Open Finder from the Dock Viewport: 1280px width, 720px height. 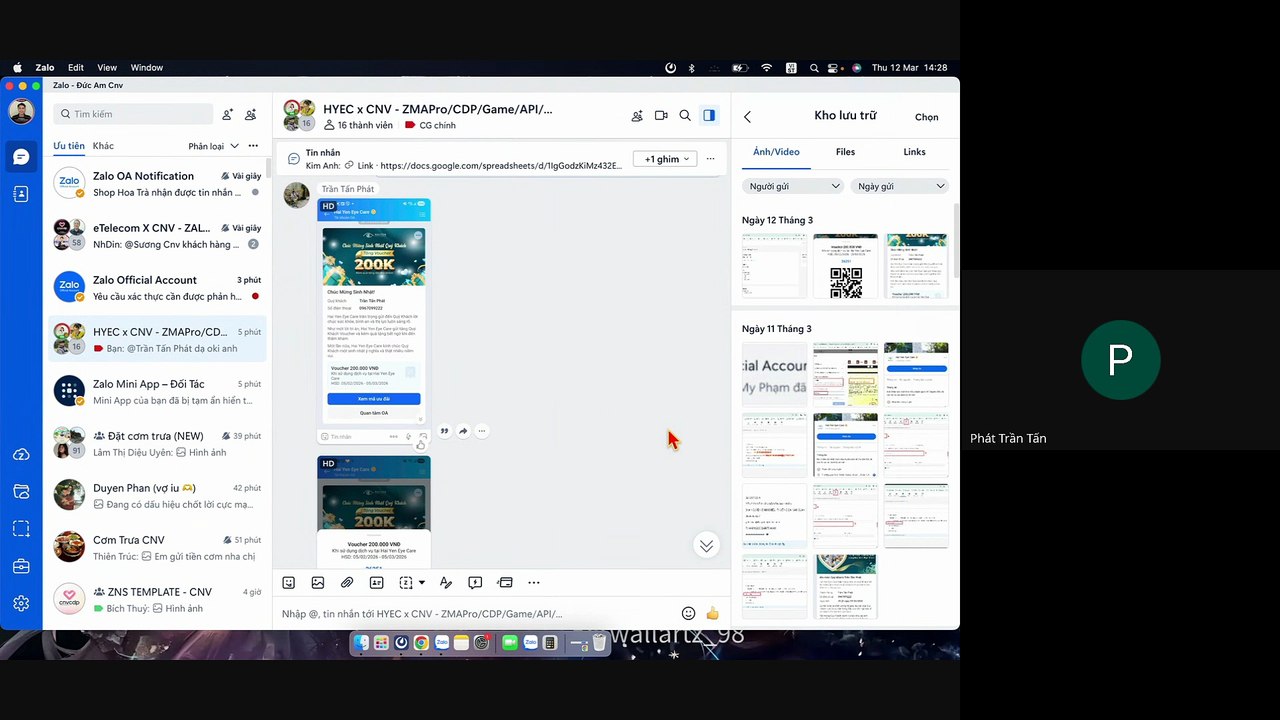tap(361, 643)
